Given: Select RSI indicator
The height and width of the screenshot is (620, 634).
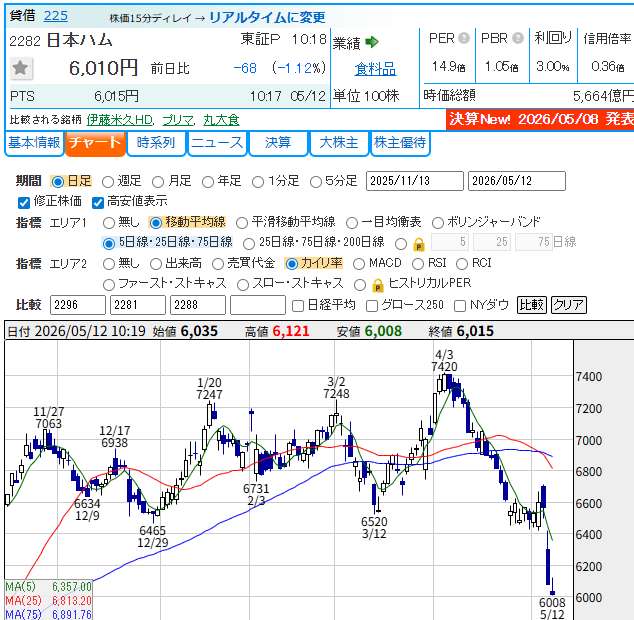Looking at the screenshot, I should 418,264.
